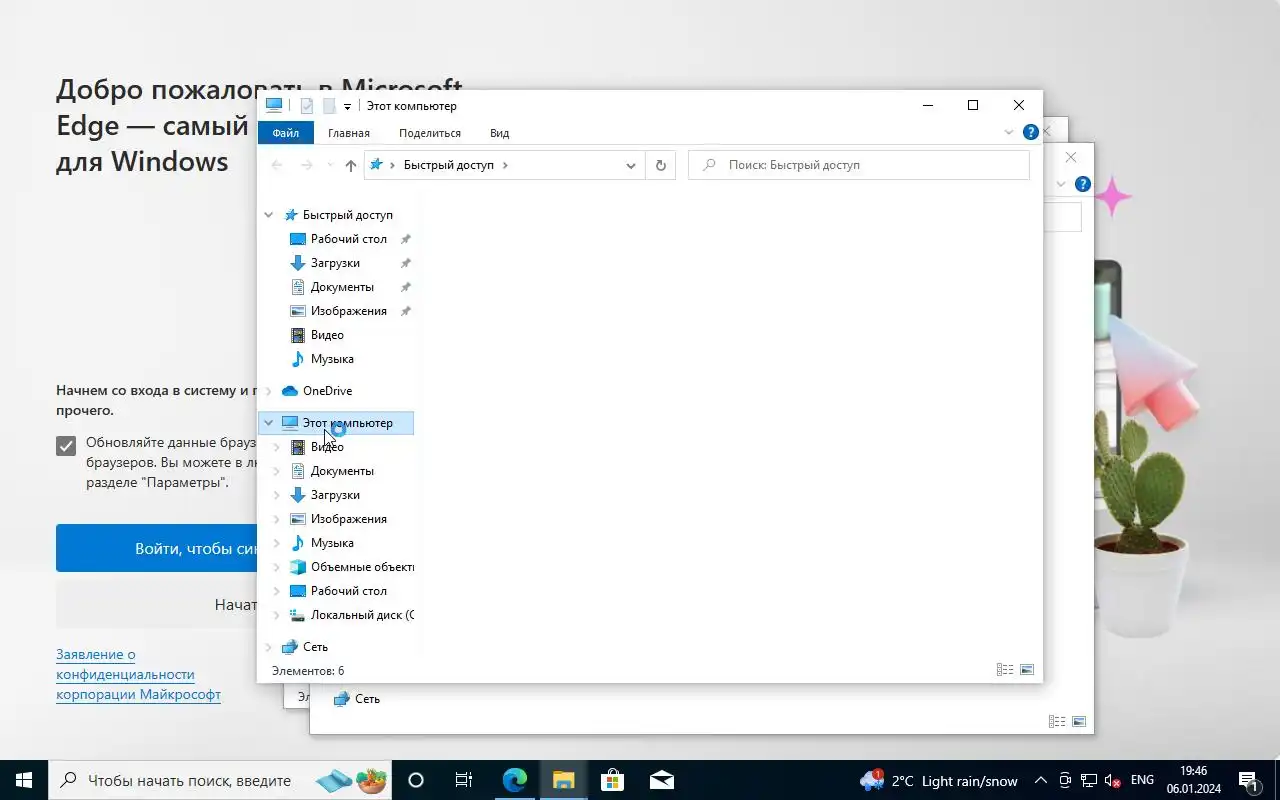
Task: Click the Рабочий стол monitor icon, pinned row
Action: point(297,239)
